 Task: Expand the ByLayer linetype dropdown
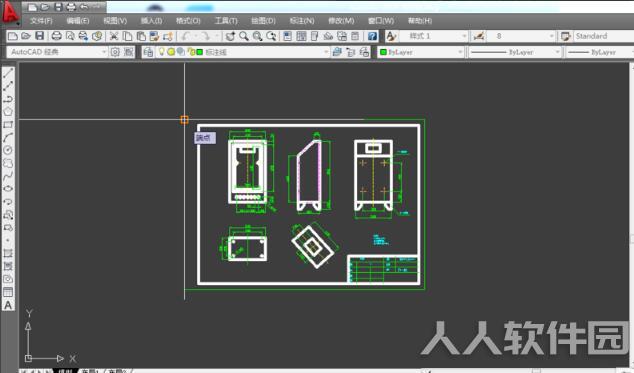tap(515, 52)
